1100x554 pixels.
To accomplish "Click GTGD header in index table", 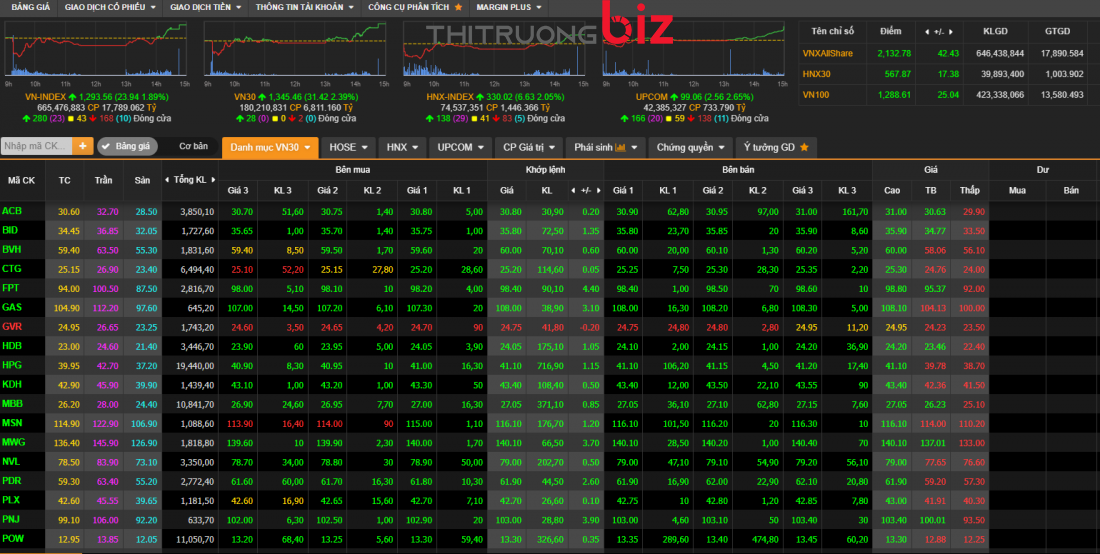I will point(1057,32).
